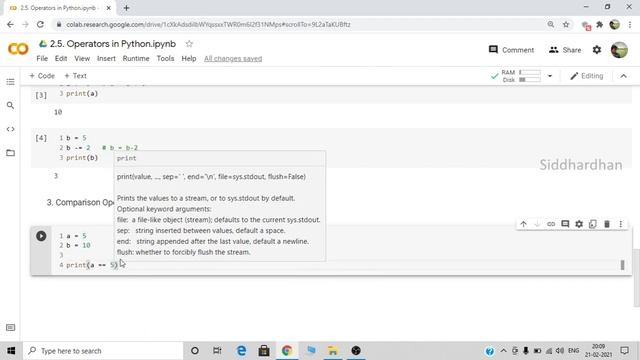Open the code snippets panel icon
640x360 pixels.
tap(11, 129)
